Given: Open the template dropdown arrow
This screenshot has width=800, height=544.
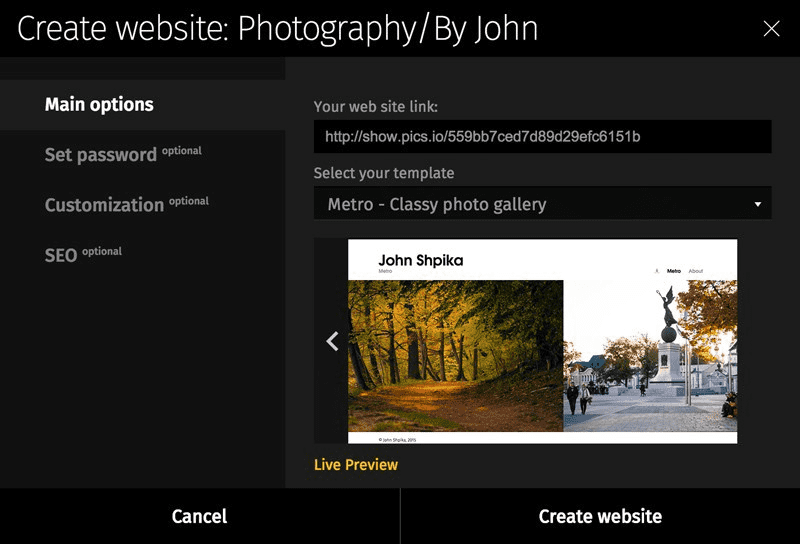Looking at the screenshot, I should [758, 204].
